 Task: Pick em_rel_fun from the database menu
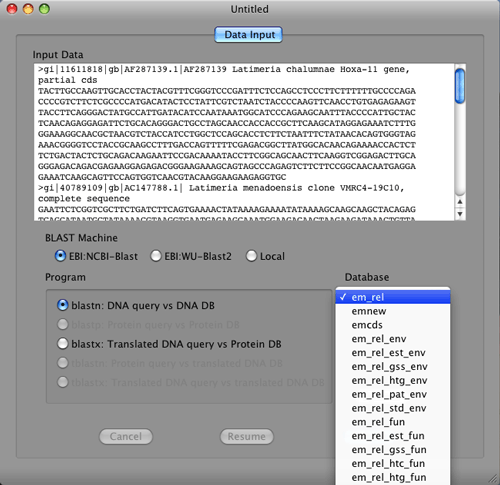pos(393,422)
